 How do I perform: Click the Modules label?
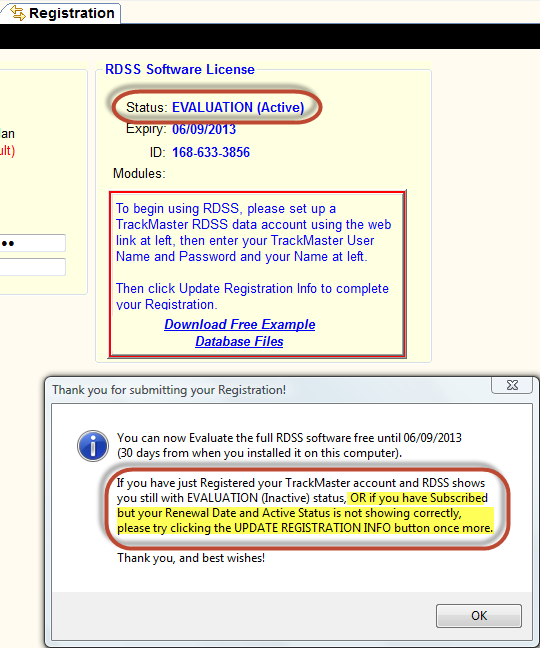click(x=139, y=174)
